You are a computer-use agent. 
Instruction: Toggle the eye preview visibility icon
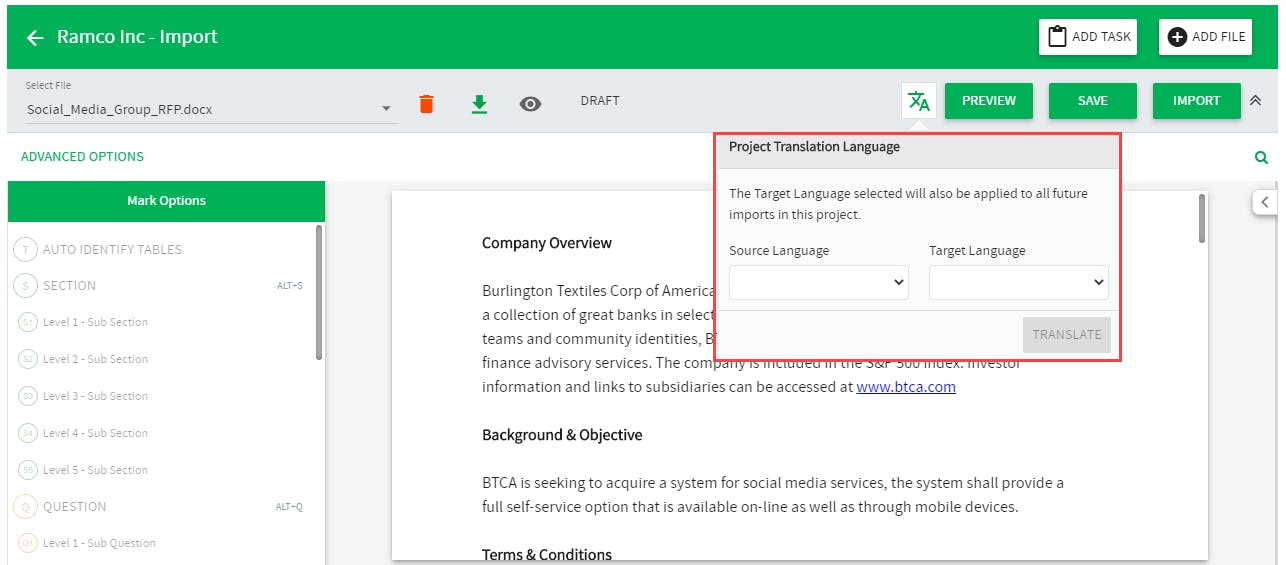530,104
